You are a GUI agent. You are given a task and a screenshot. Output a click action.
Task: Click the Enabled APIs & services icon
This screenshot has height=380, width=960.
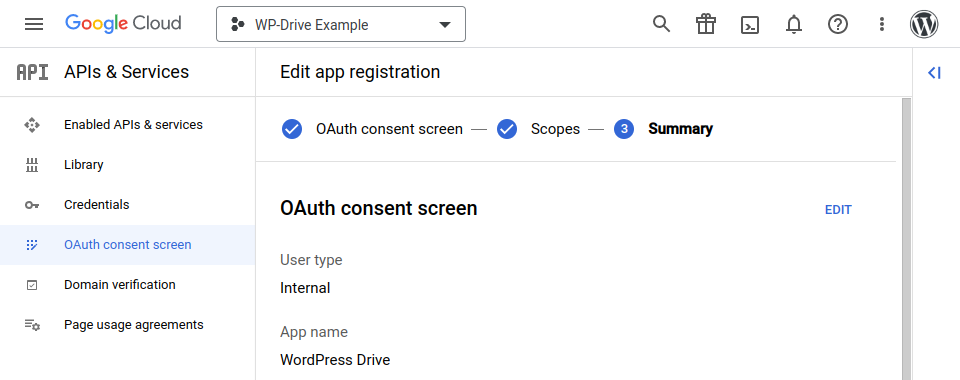32,125
